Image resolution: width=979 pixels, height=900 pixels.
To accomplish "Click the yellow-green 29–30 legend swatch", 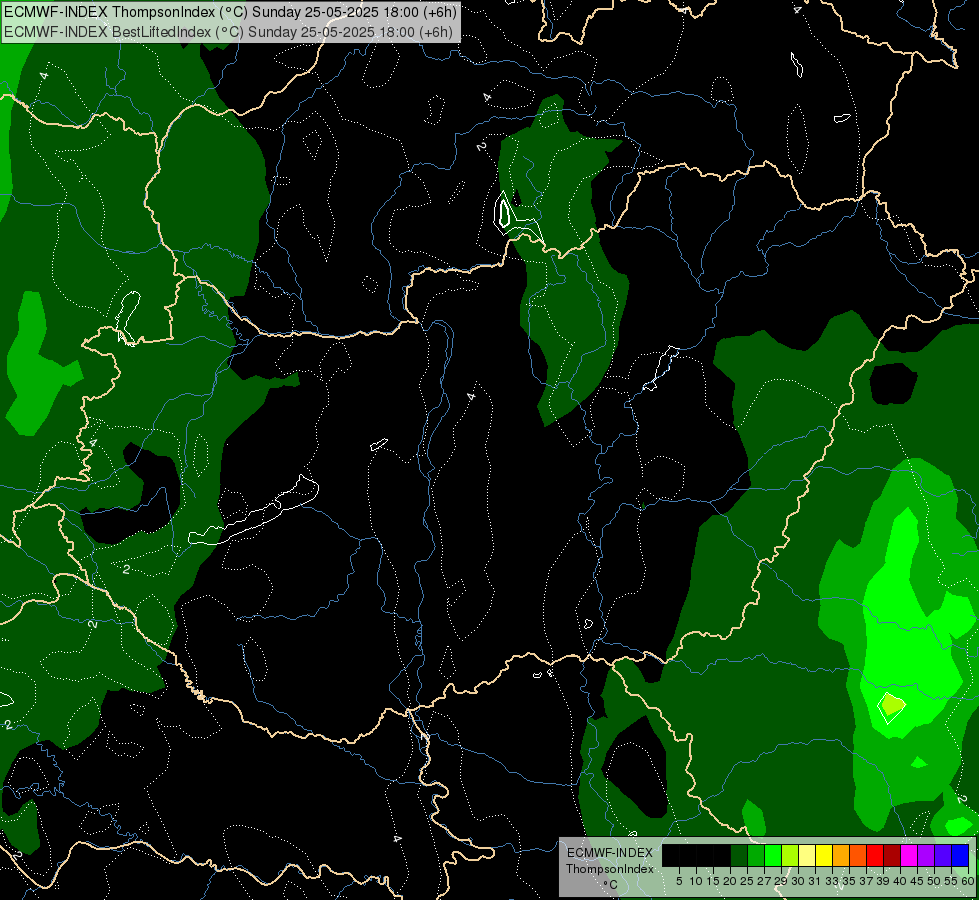I will coord(790,855).
